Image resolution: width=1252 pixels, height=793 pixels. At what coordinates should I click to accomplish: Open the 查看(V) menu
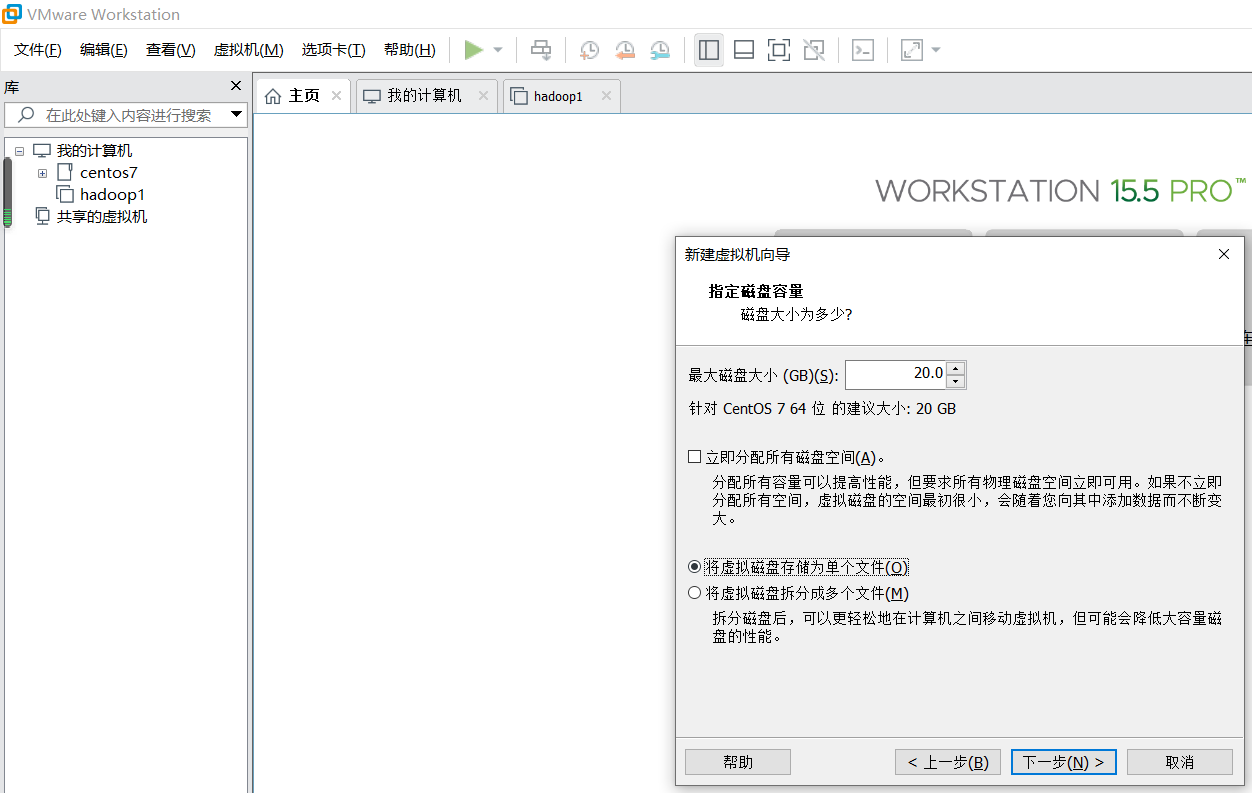(x=171, y=50)
